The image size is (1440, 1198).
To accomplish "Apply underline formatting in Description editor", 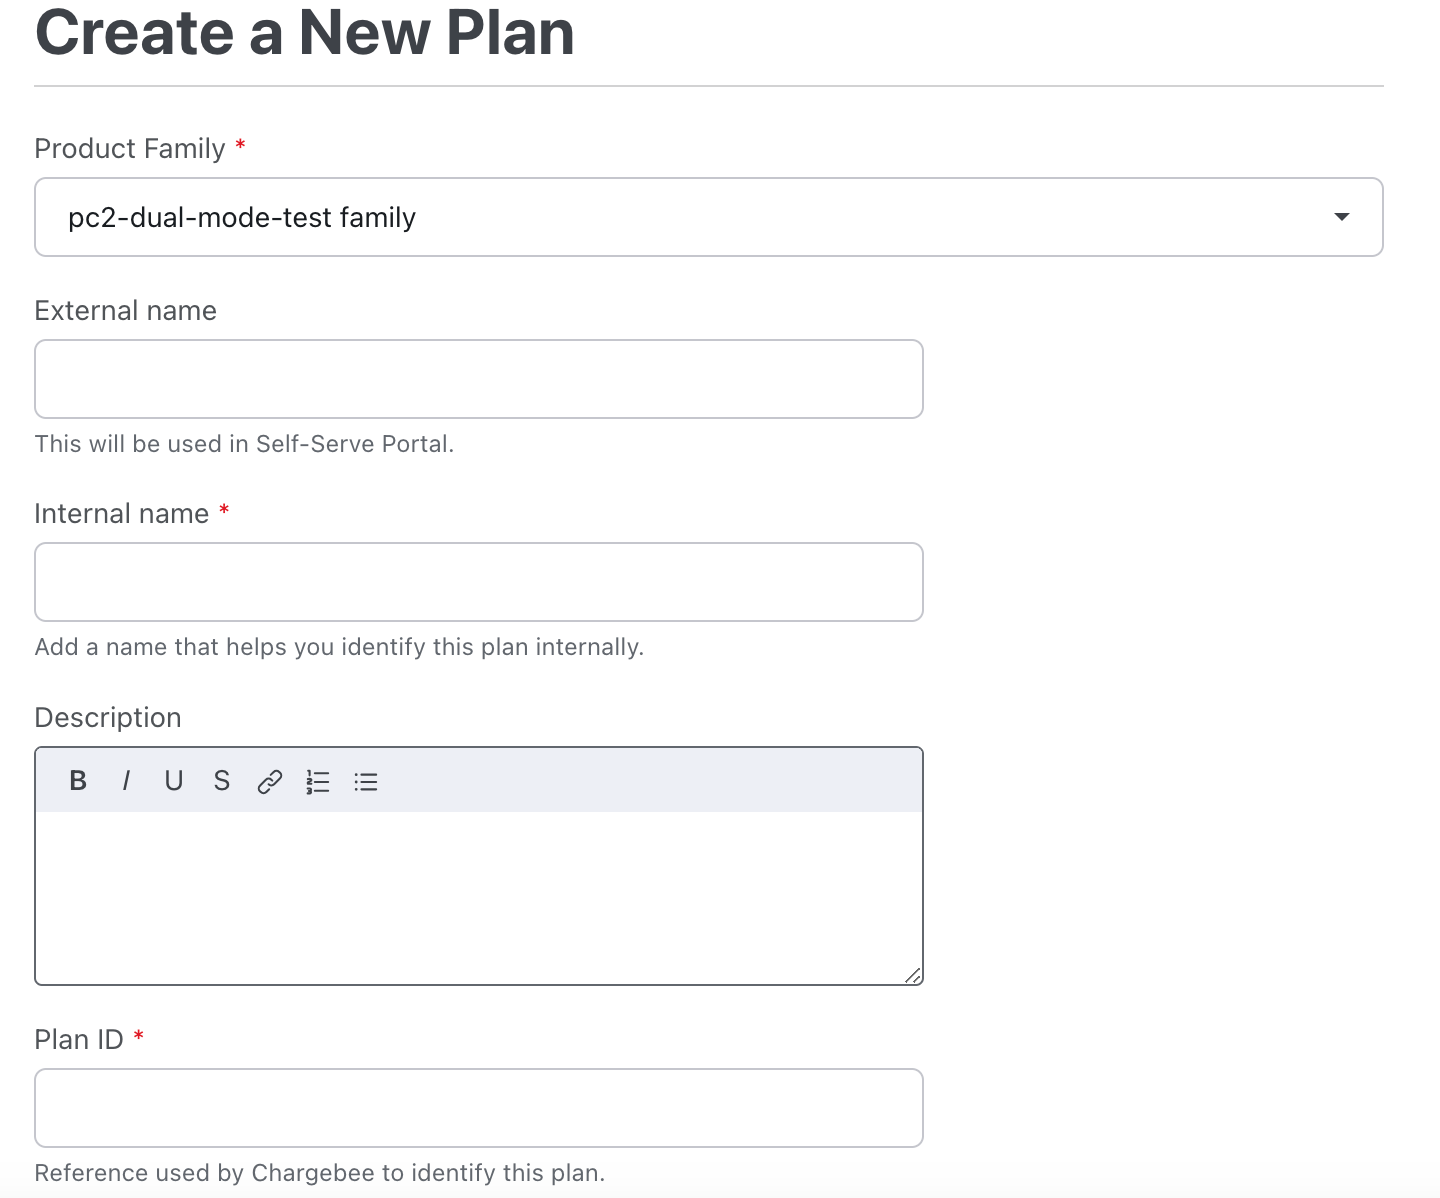I will tap(174, 781).
